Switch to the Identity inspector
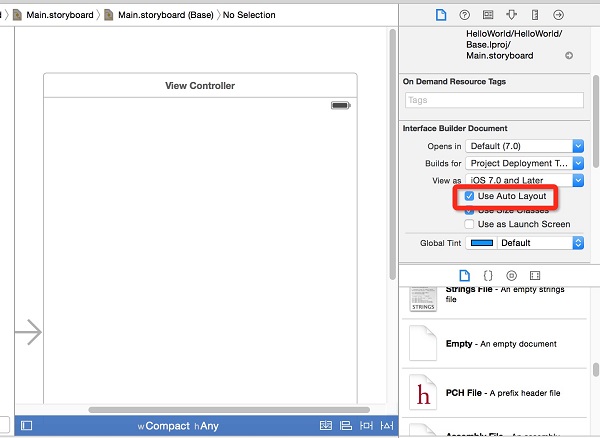 coord(488,15)
